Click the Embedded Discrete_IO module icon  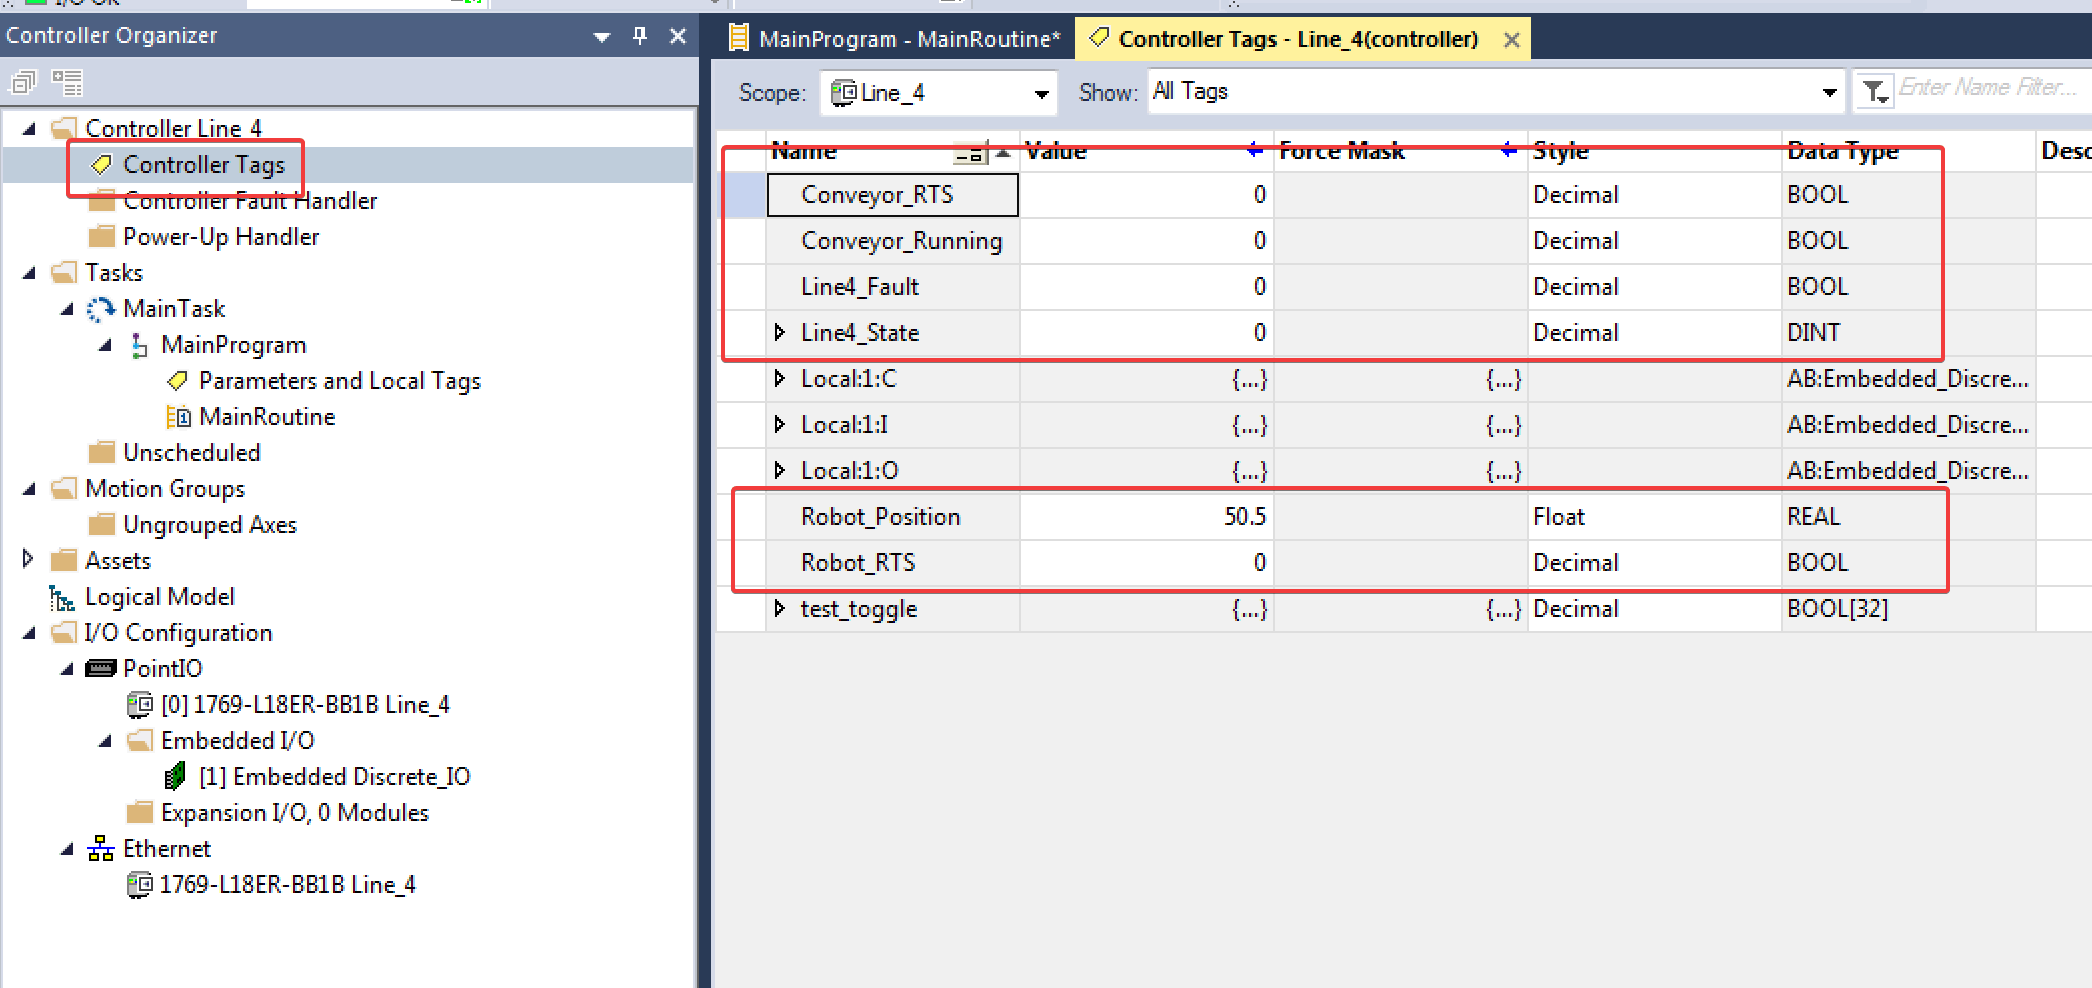(x=174, y=776)
